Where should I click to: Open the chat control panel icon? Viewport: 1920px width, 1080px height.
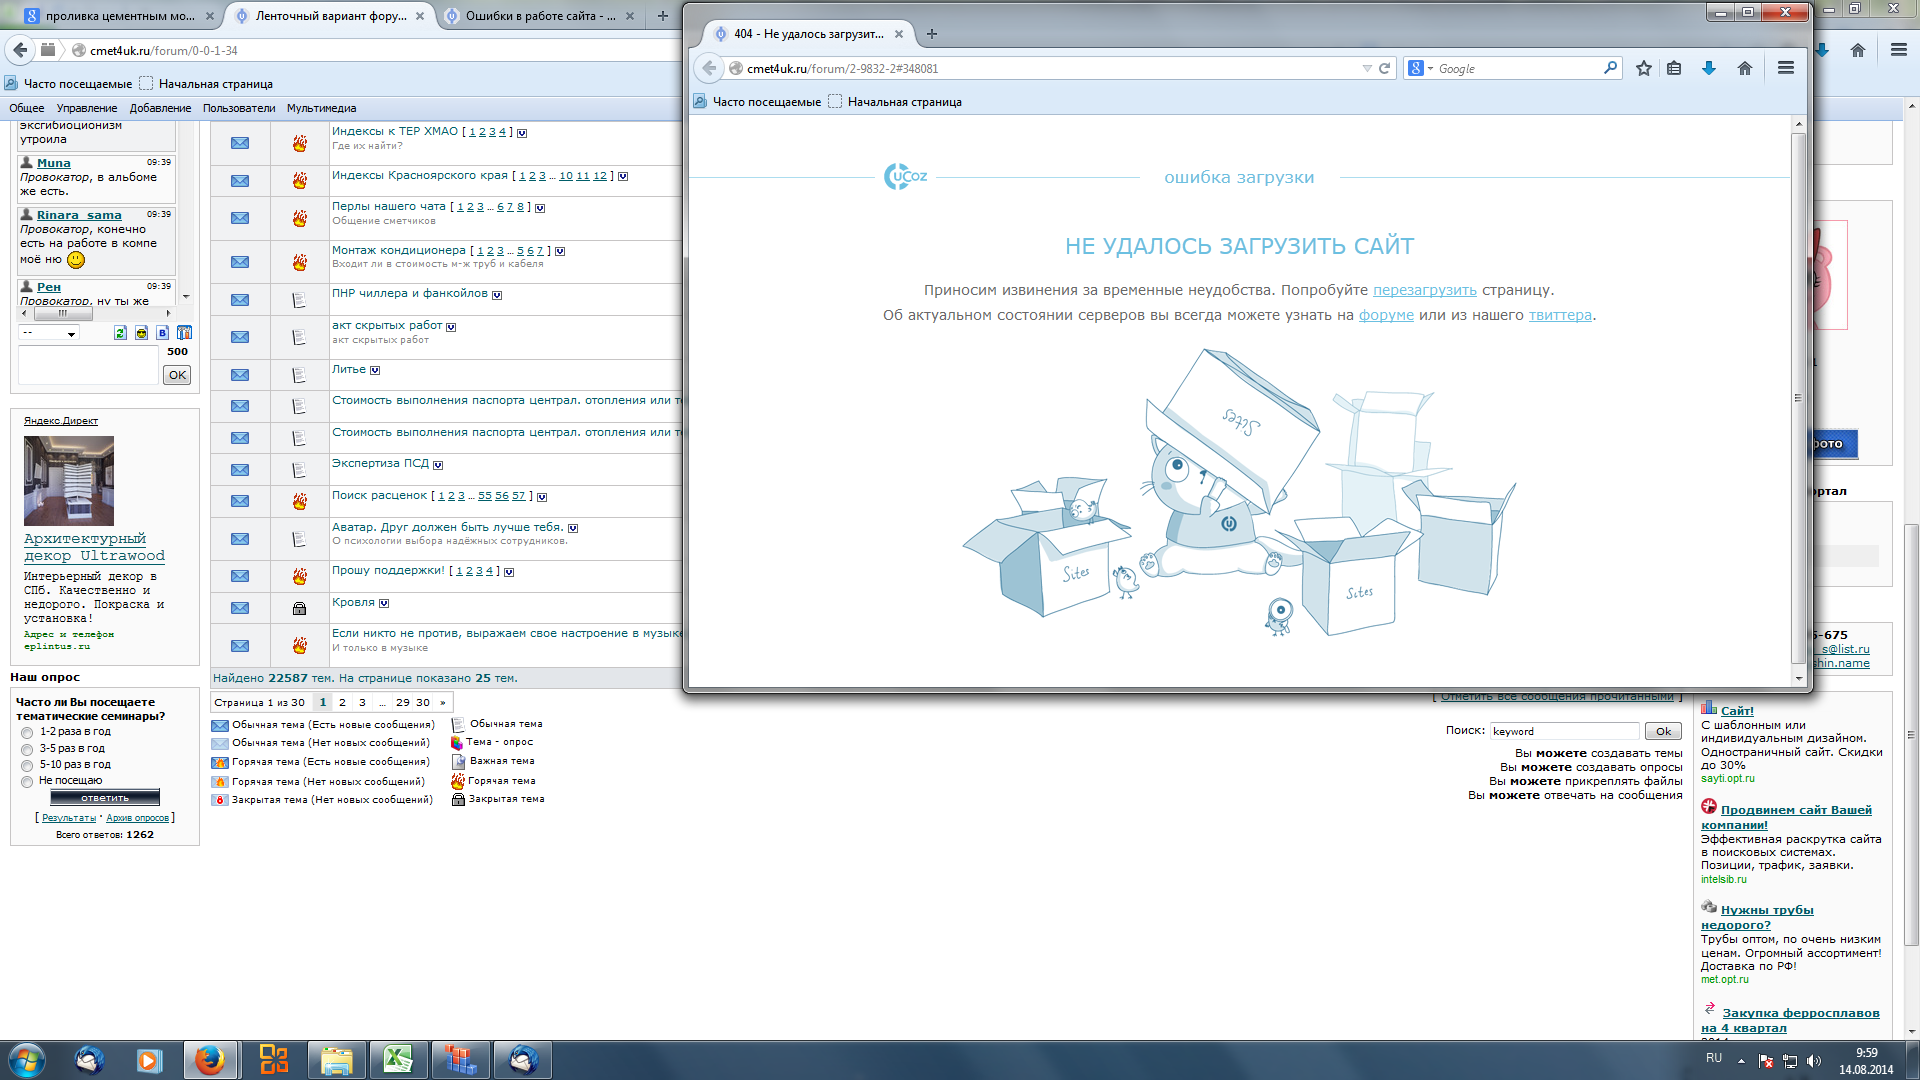coord(184,333)
